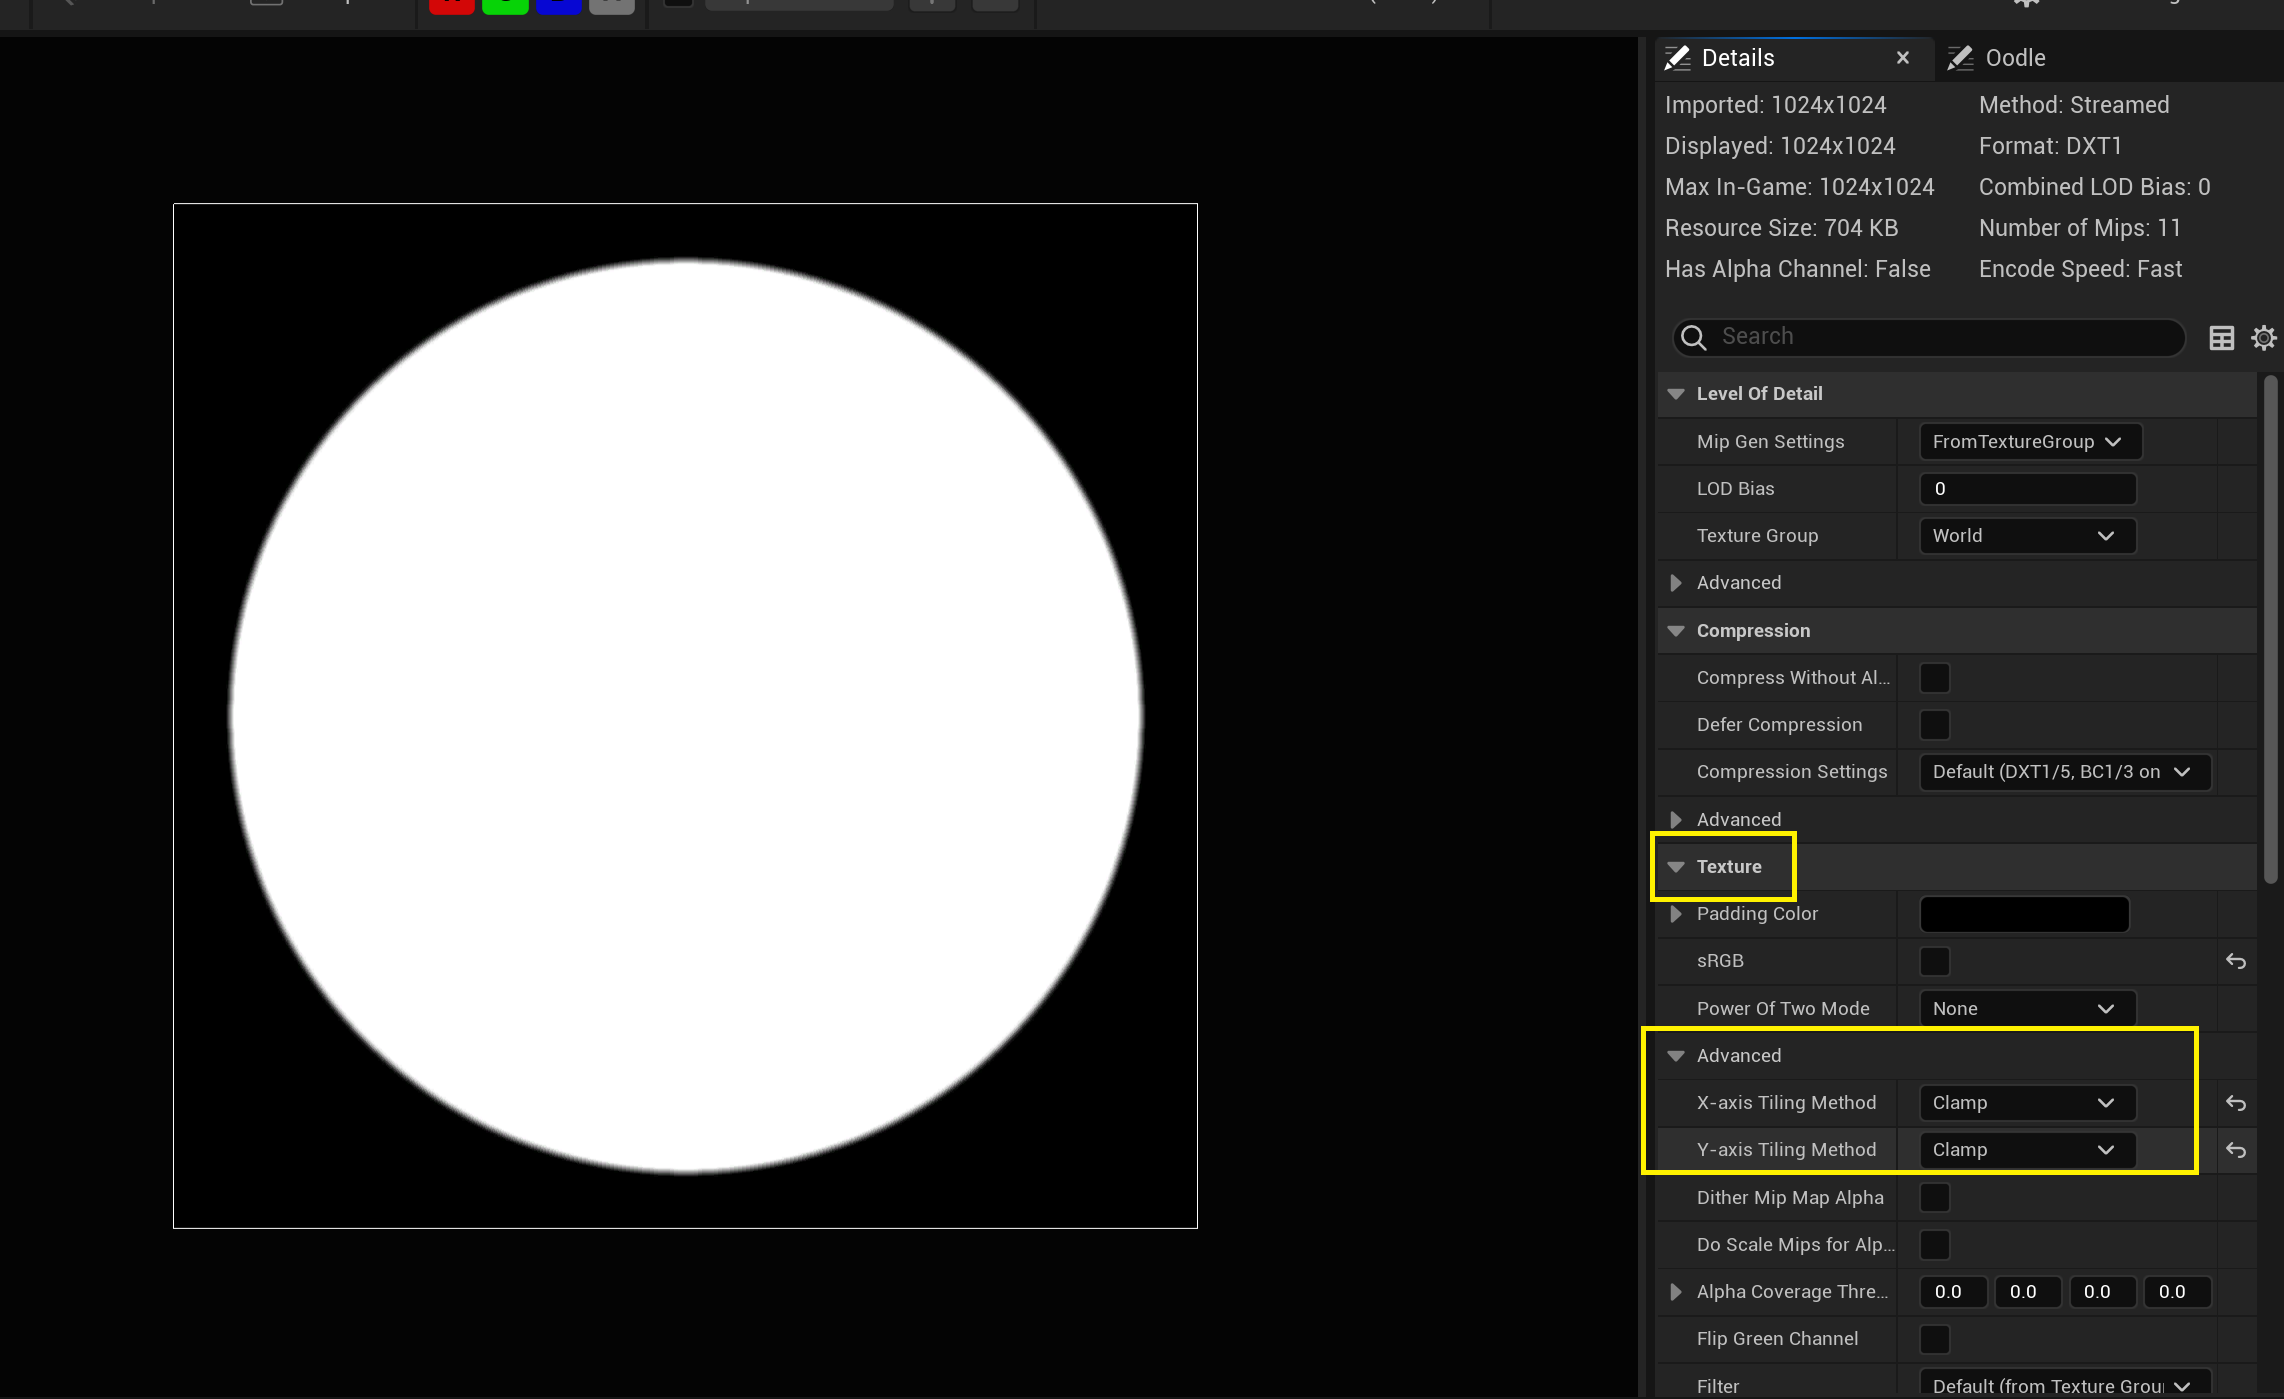This screenshot has height=1399, width=2284.
Task: Open the details view settings gear
Action: click(x=2263, y=338)
